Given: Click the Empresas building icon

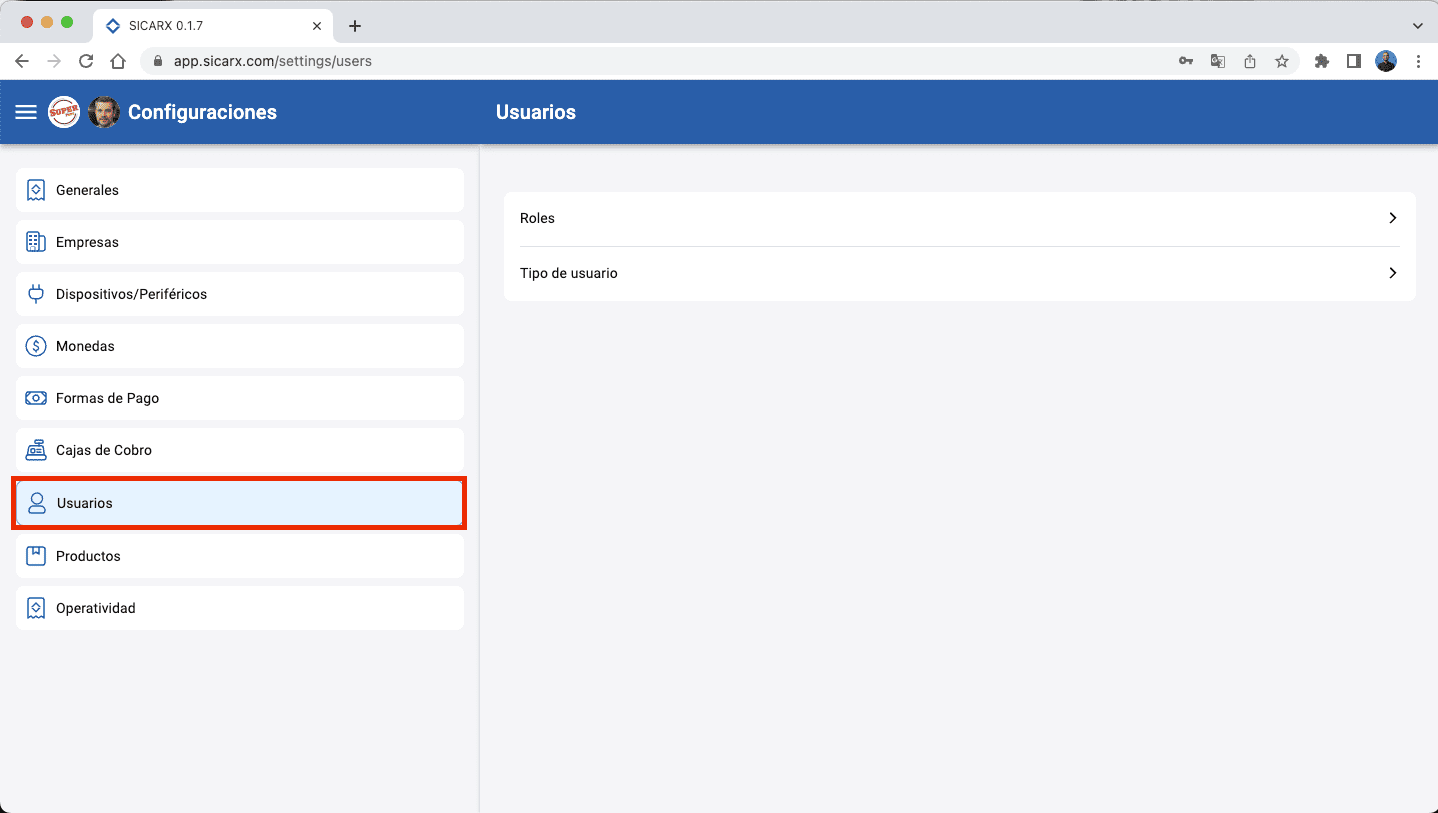Looking at the screenshot, I should coord(36,242).
